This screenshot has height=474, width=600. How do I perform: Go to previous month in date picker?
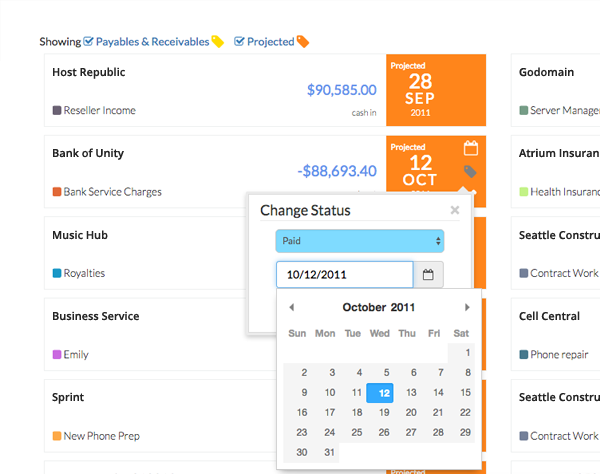tap(291, 307)
